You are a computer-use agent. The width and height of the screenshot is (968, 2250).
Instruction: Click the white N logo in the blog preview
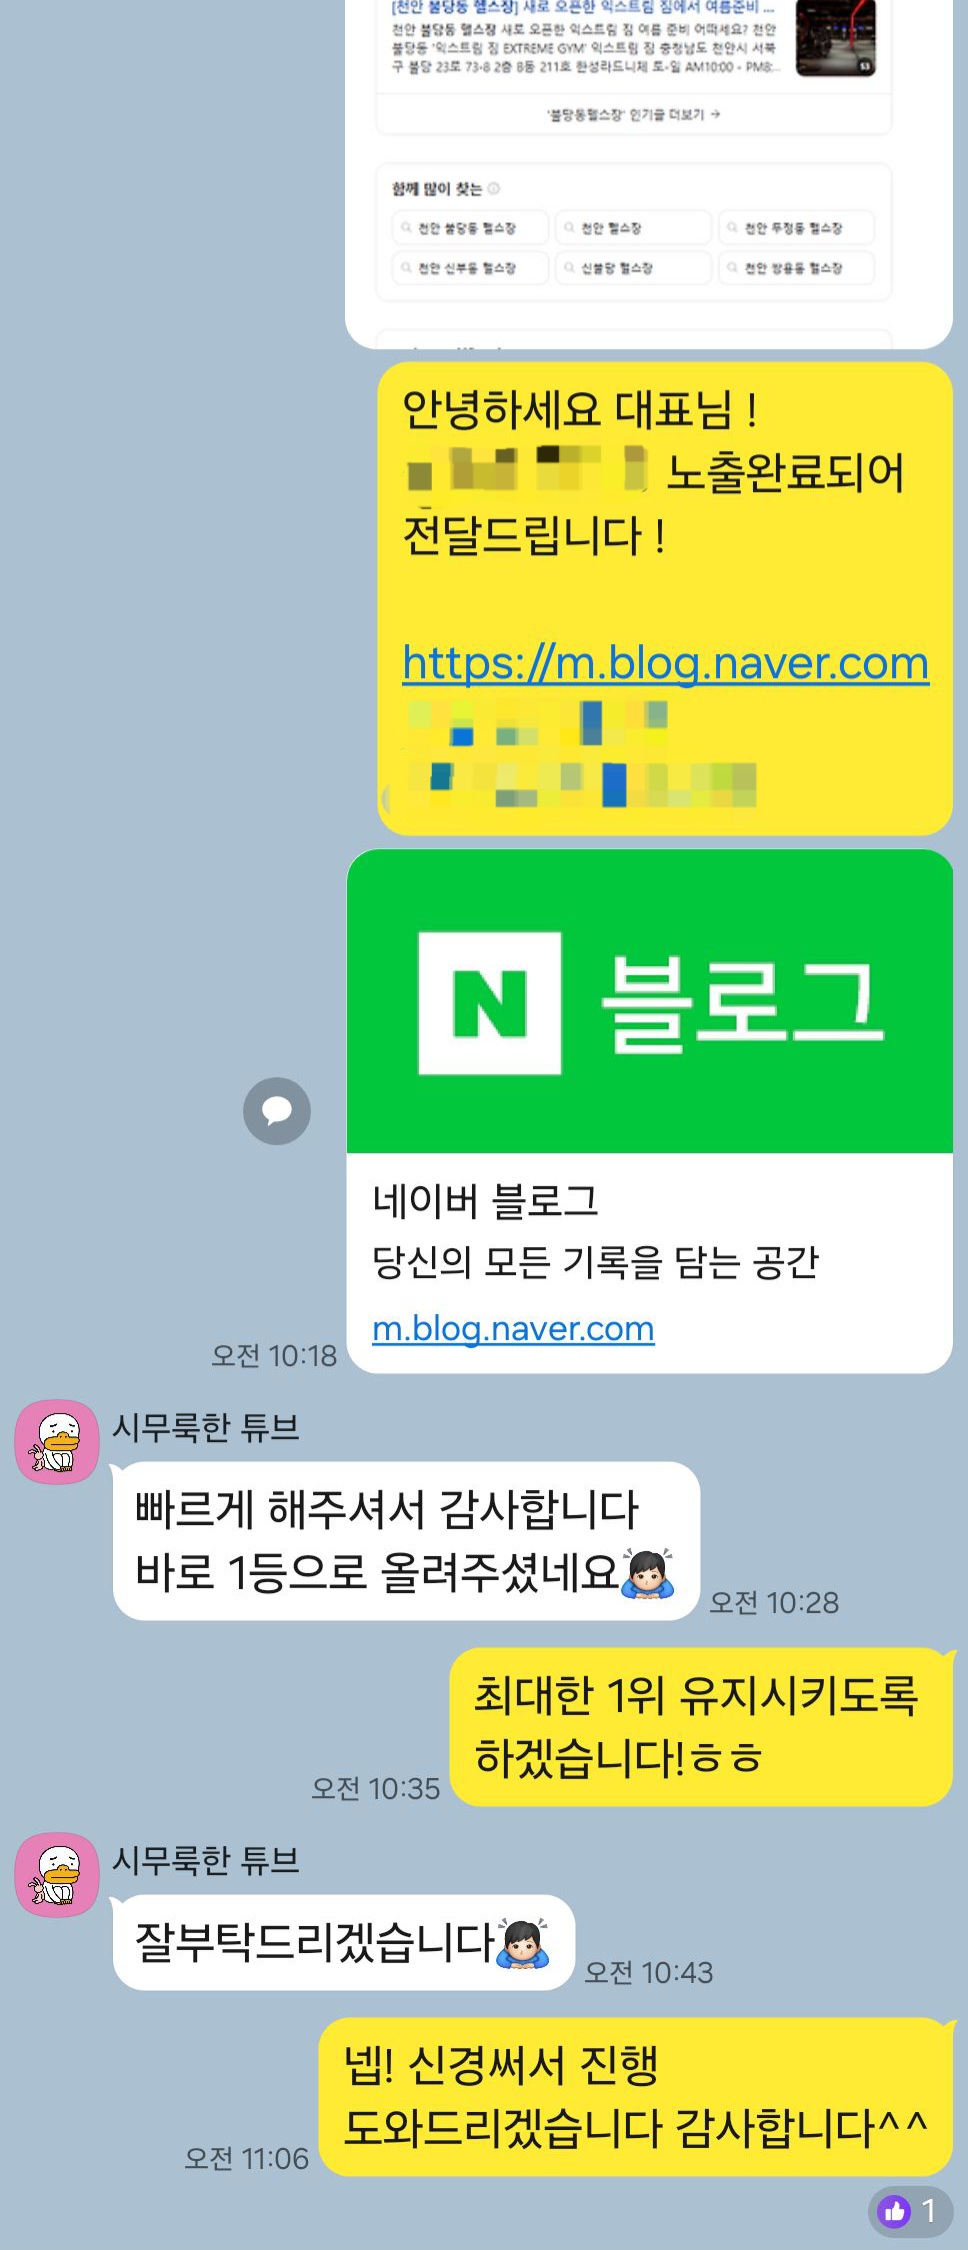pyautogui.click(x=490, y=1003)
